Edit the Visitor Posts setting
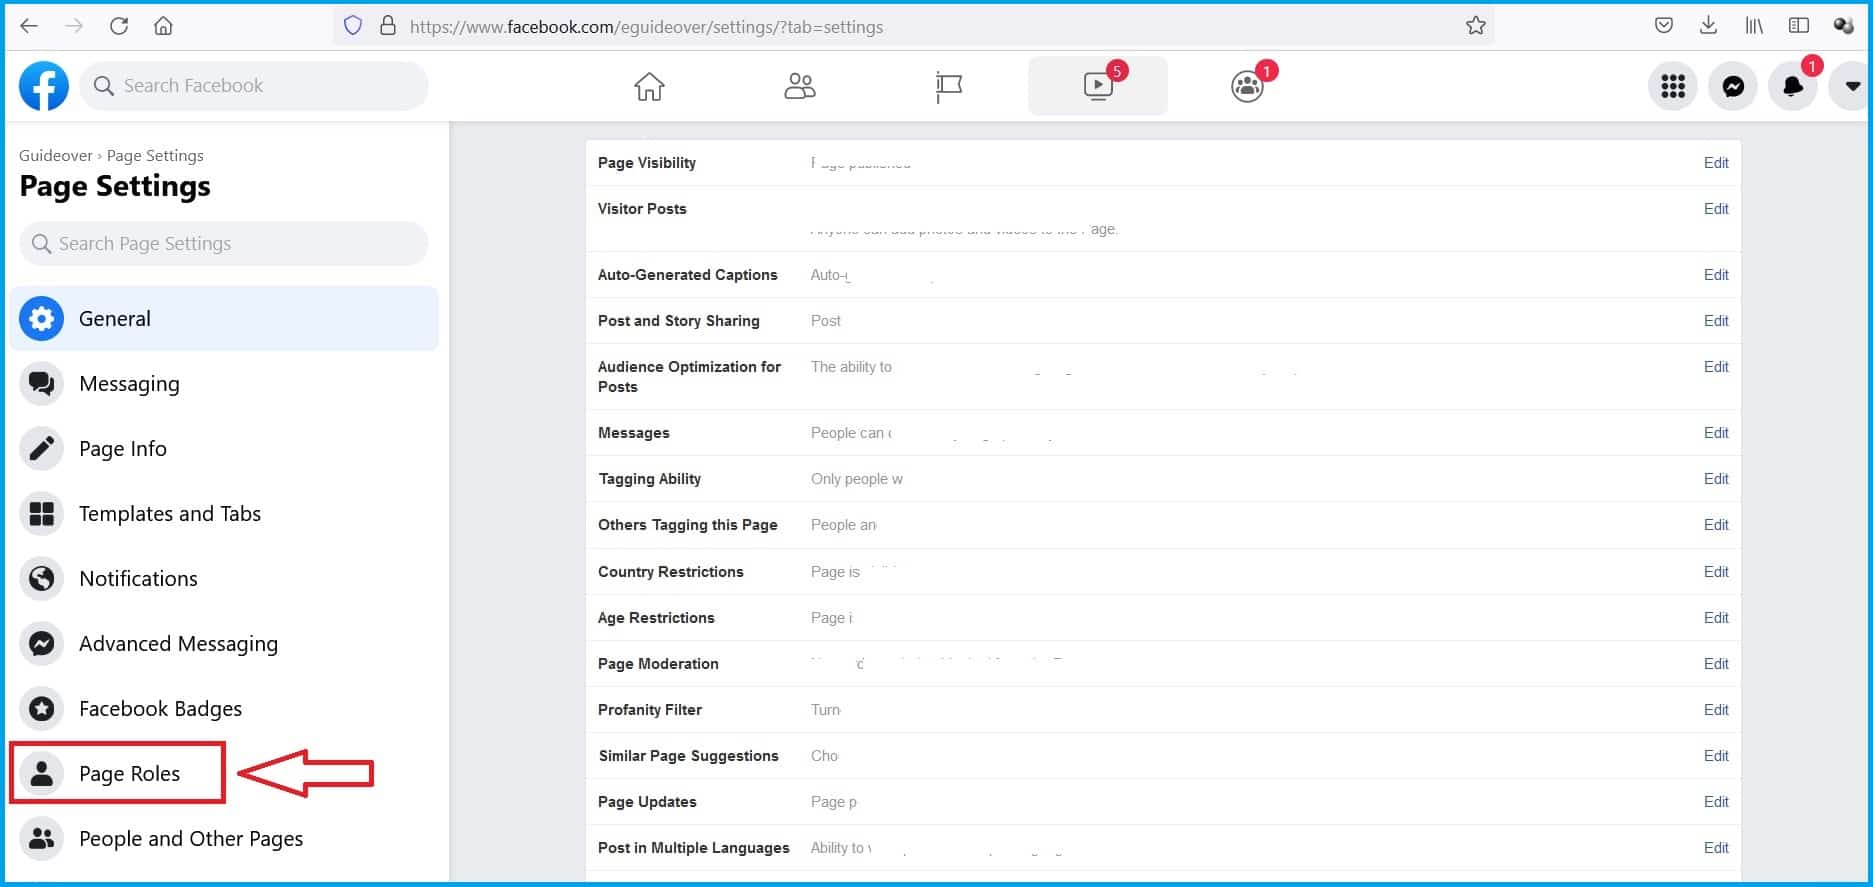The image size is (1873, 887). [x=1716, y=209]
